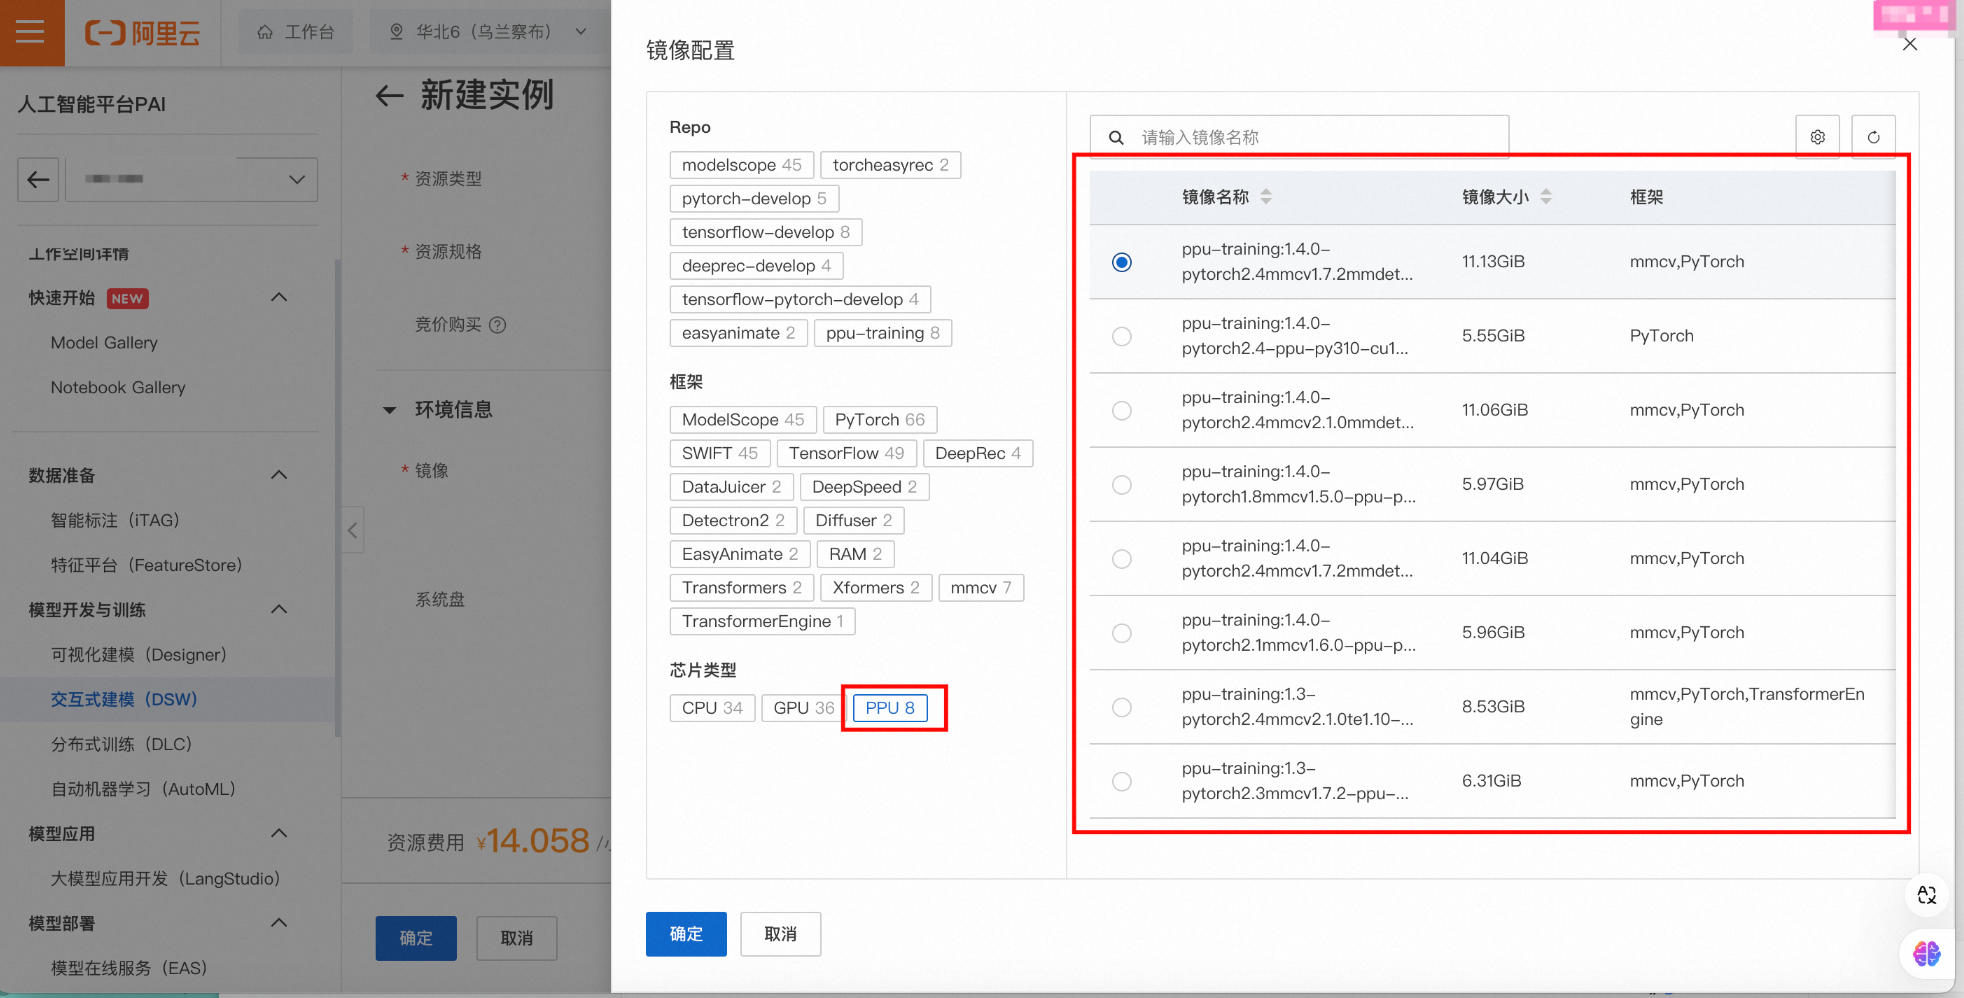Filter by easyanimate repo
Viewport: 1964px width, 998px height.
point(738,333)
